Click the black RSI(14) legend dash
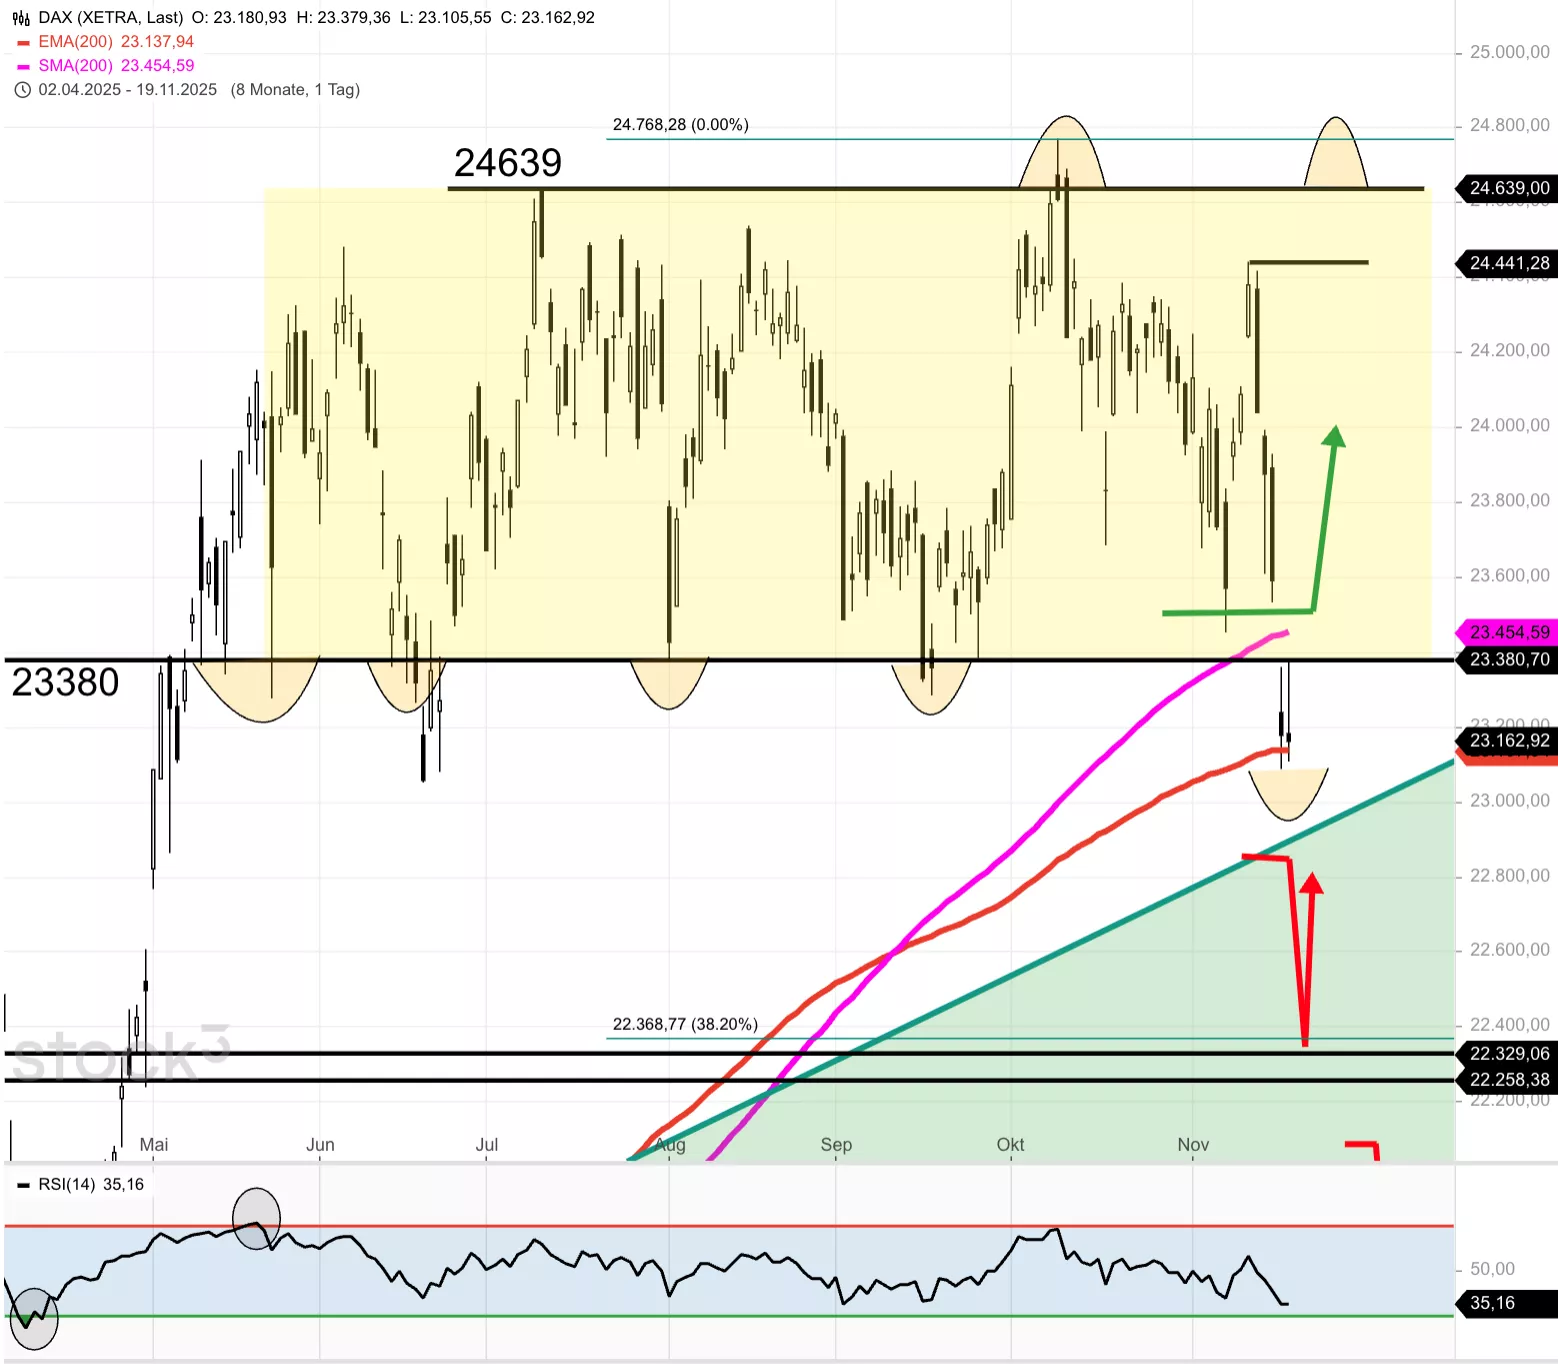1558x1364 pixels. (23, 1185)
